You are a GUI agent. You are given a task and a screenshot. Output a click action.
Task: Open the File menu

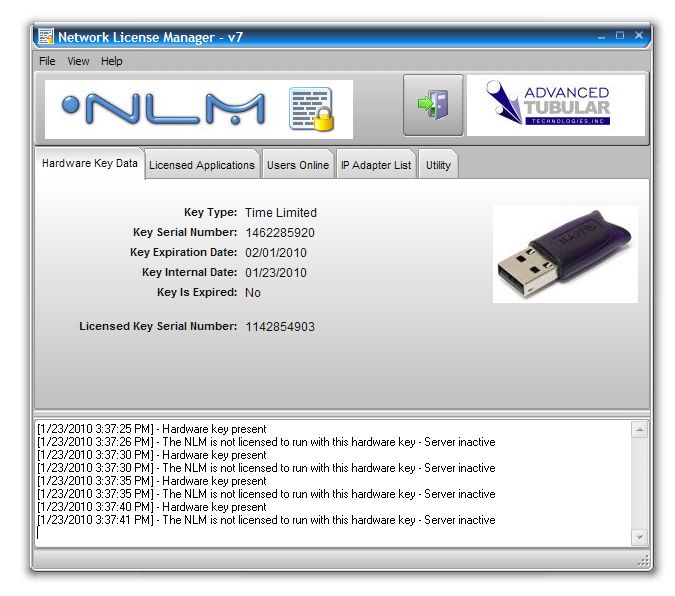(47, 61)
